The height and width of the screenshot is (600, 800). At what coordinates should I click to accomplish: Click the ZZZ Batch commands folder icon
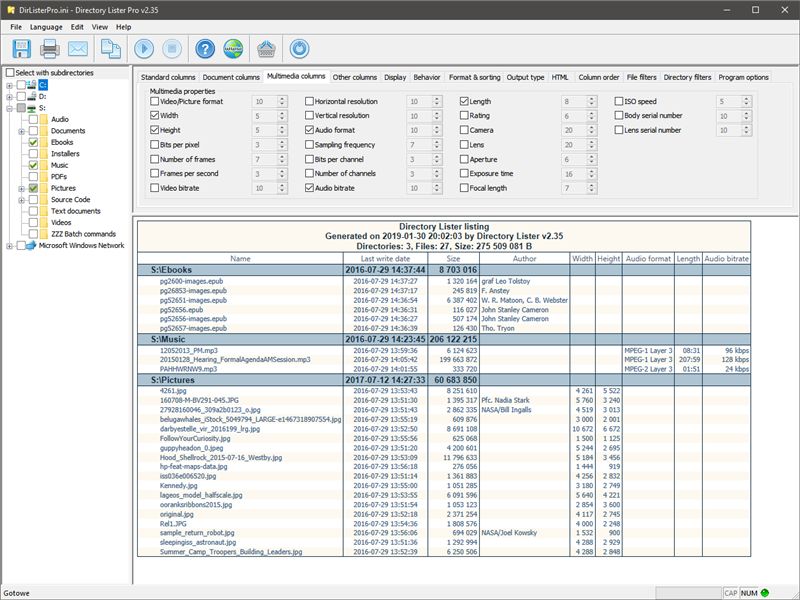click(44, 234)
